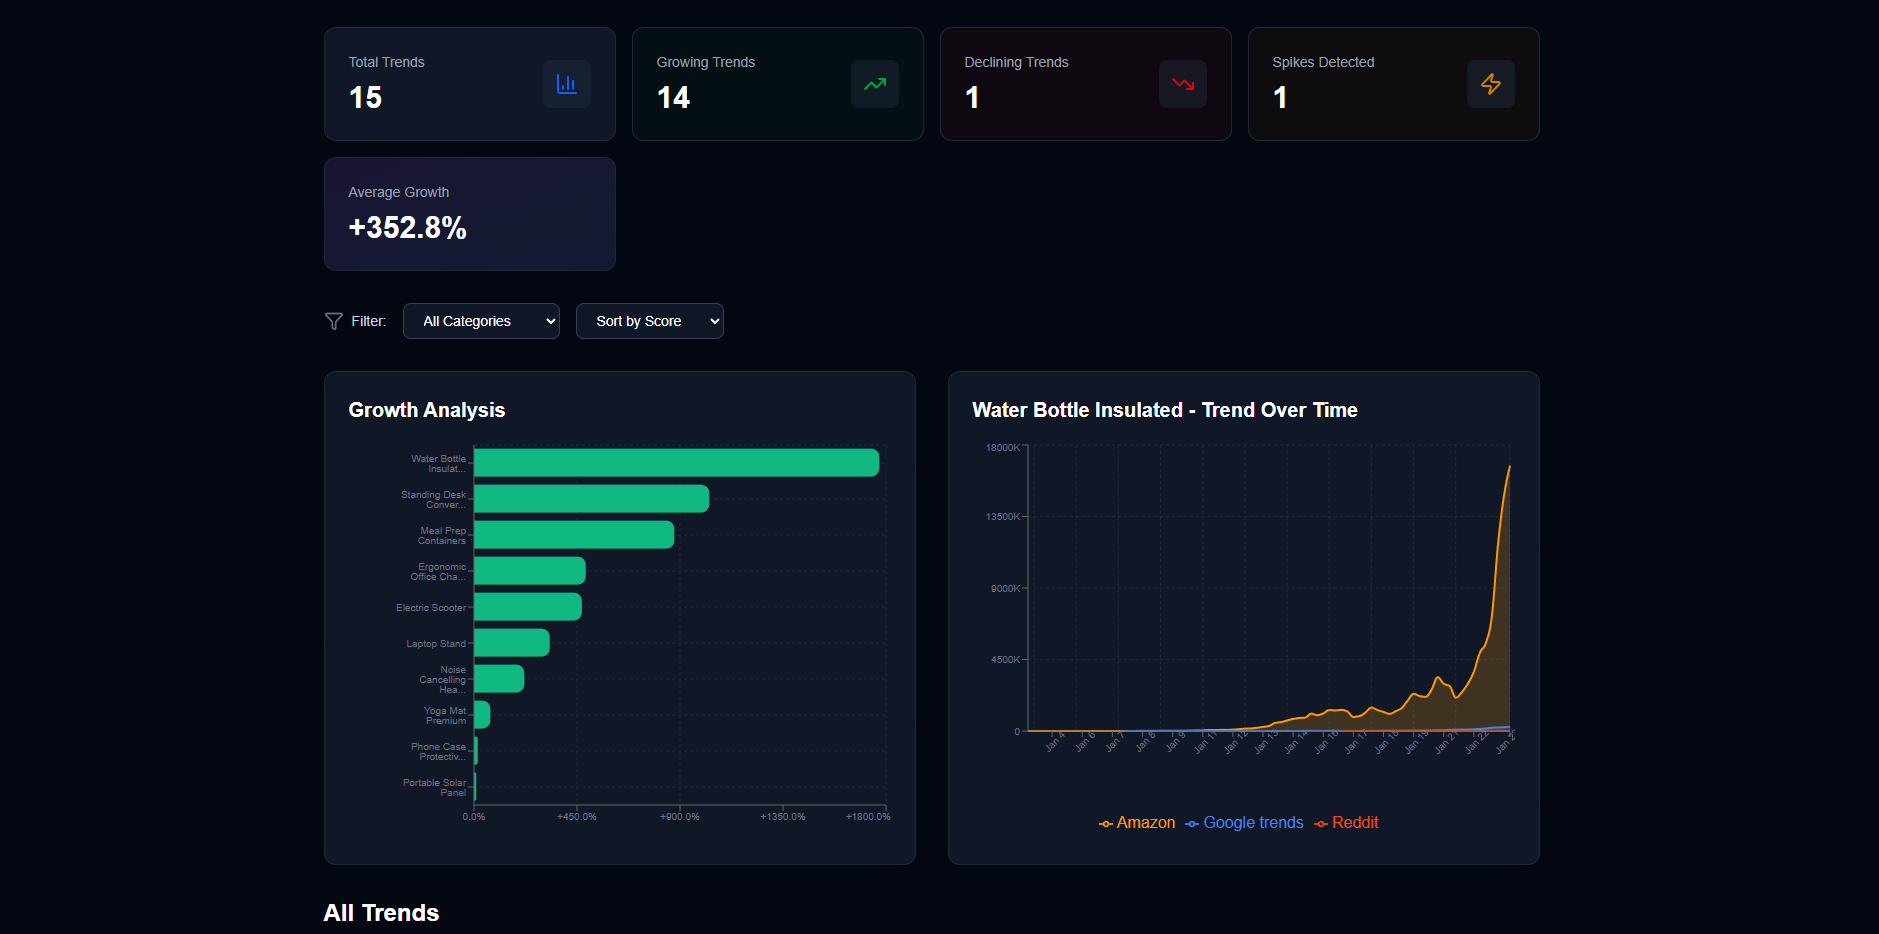Toggle Reddit series in the chart legend
Image resolution: width=1879 pixels, height=934 pixels.
coord(1346,822)
